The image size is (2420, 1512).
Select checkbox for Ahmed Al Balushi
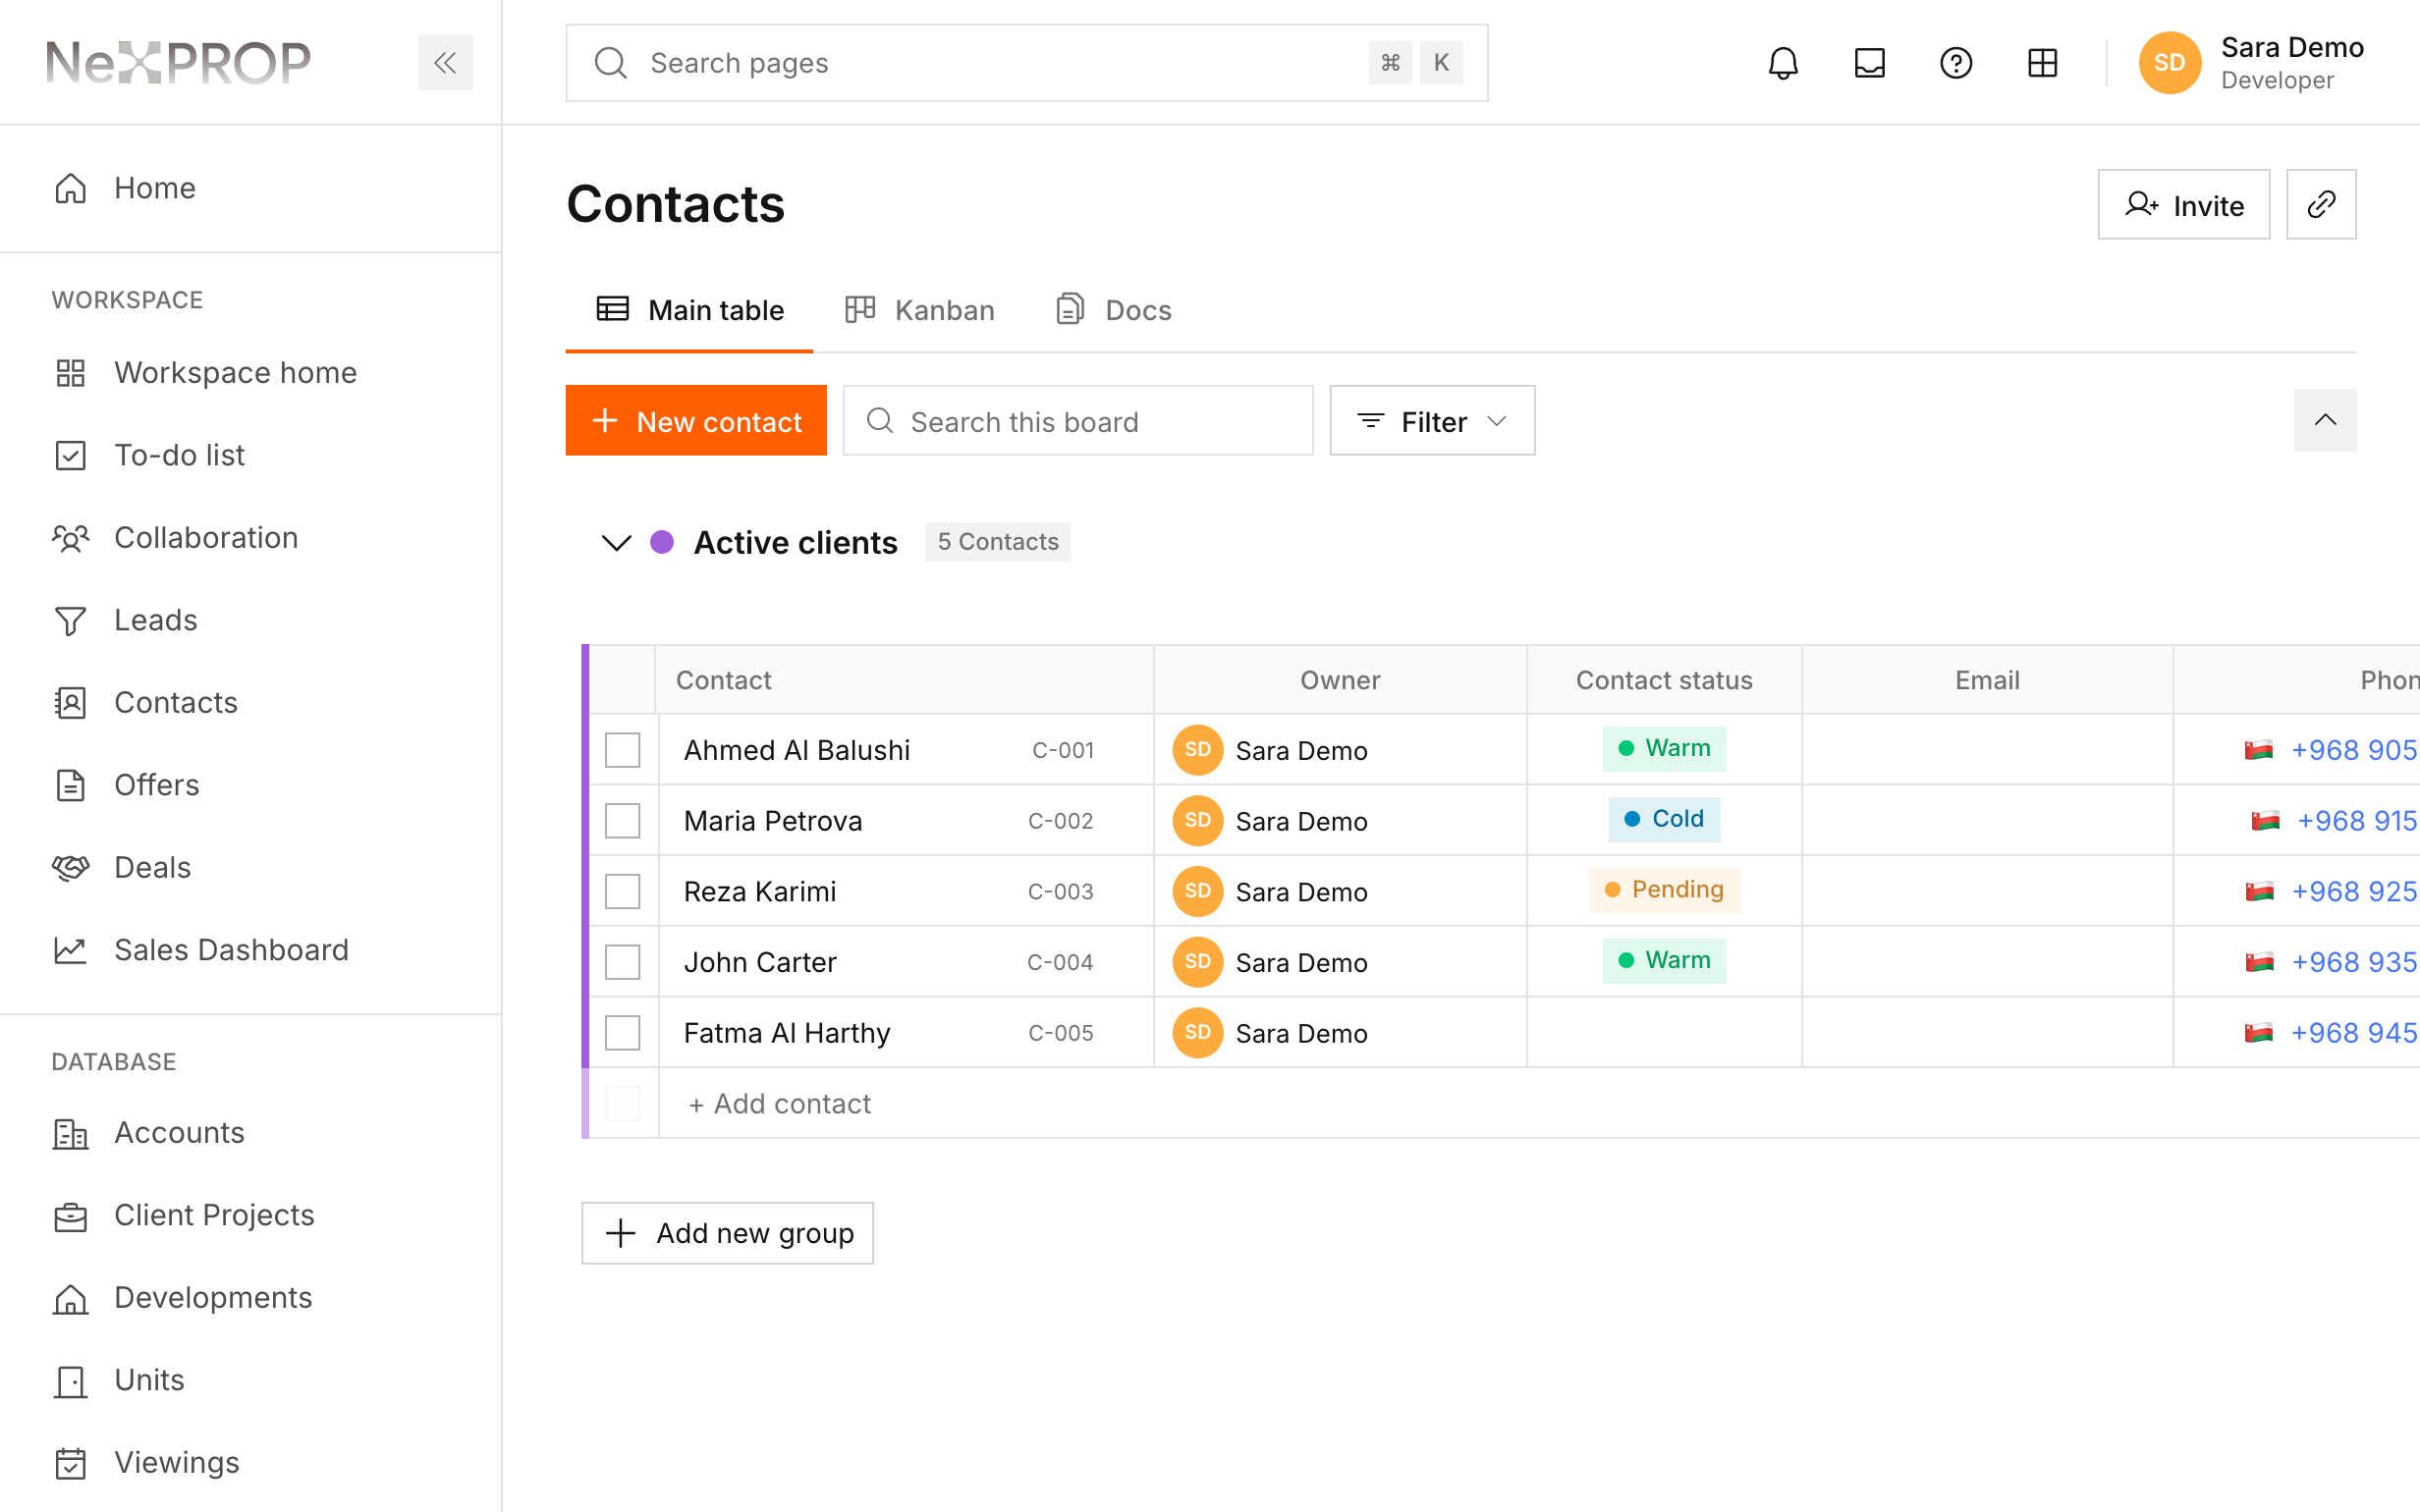coord(622,750)
